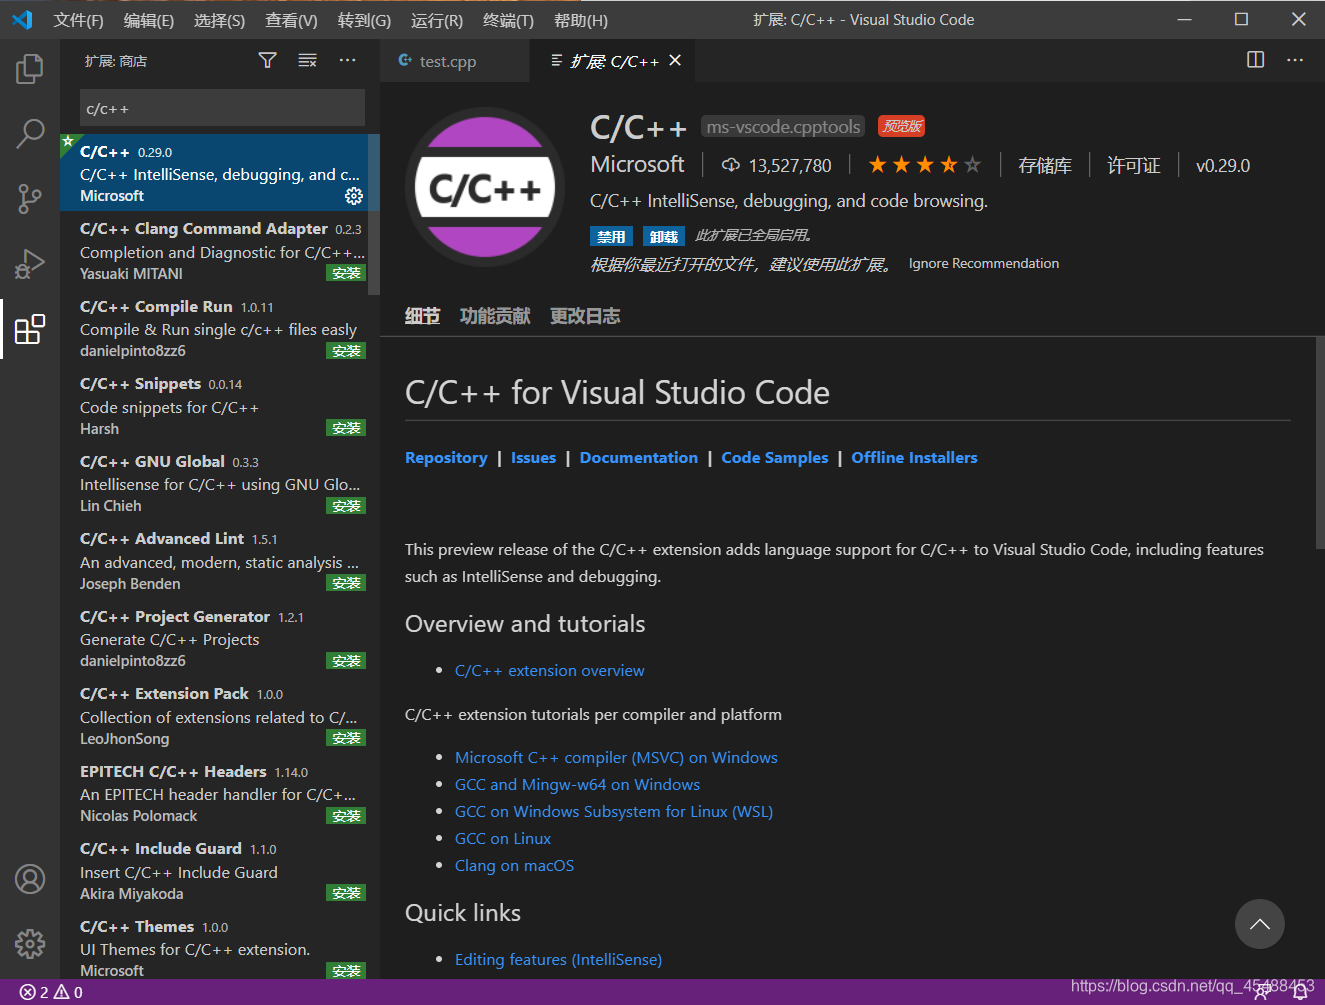Image resolution: width=1325 pixels, height=1005 pixels.
Task: Split the editor to the right
Action: point(1256,60)
